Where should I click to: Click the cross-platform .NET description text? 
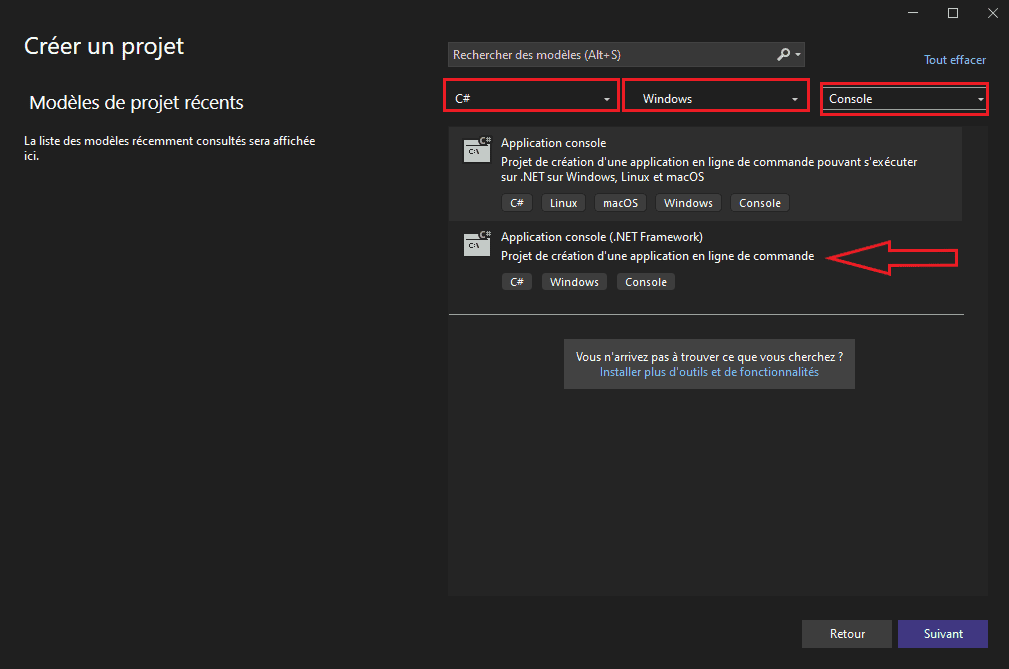pyautogui.click(x=709, y=169)
